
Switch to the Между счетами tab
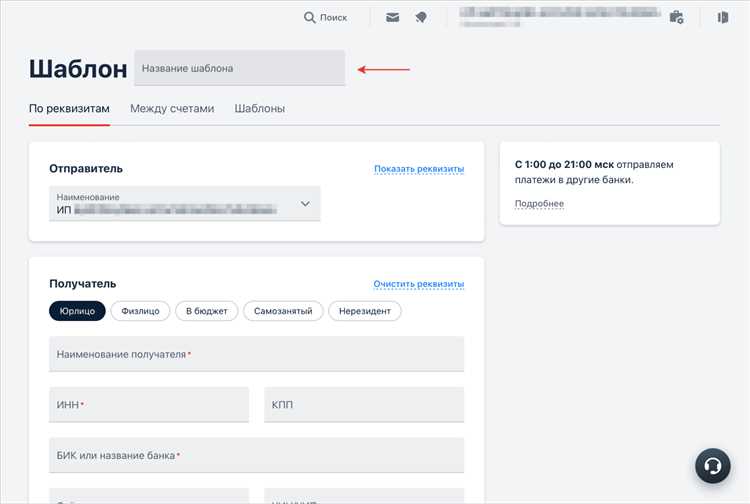(172, 108)
